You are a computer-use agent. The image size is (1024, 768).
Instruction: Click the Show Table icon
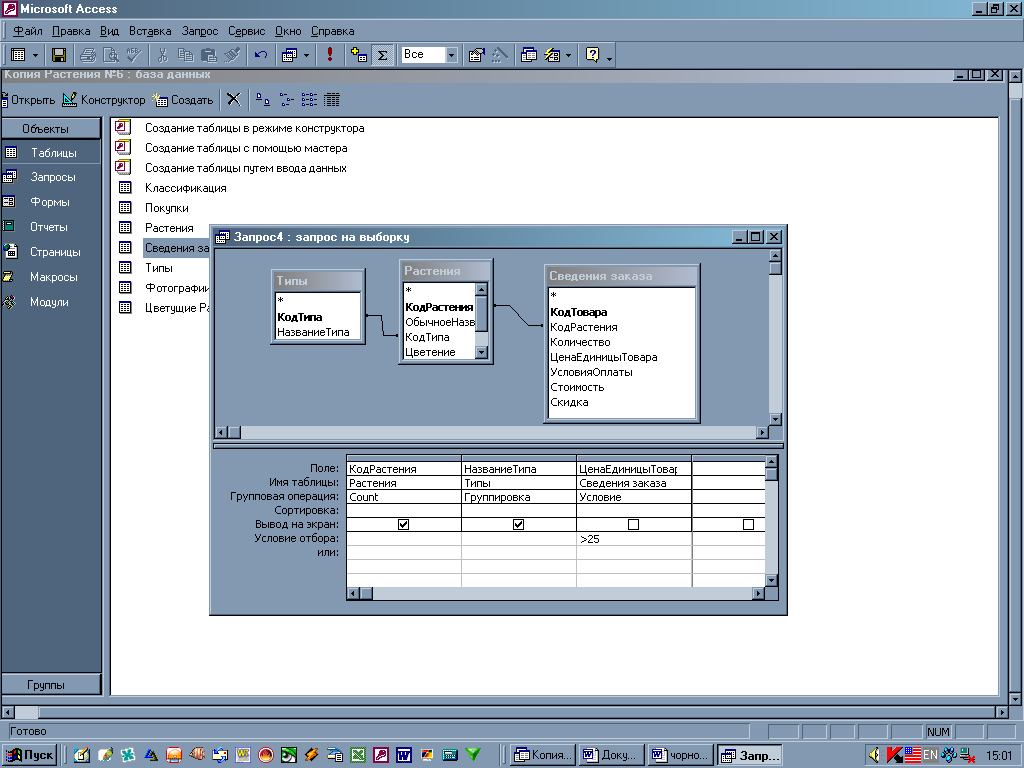tap(359, 55)
